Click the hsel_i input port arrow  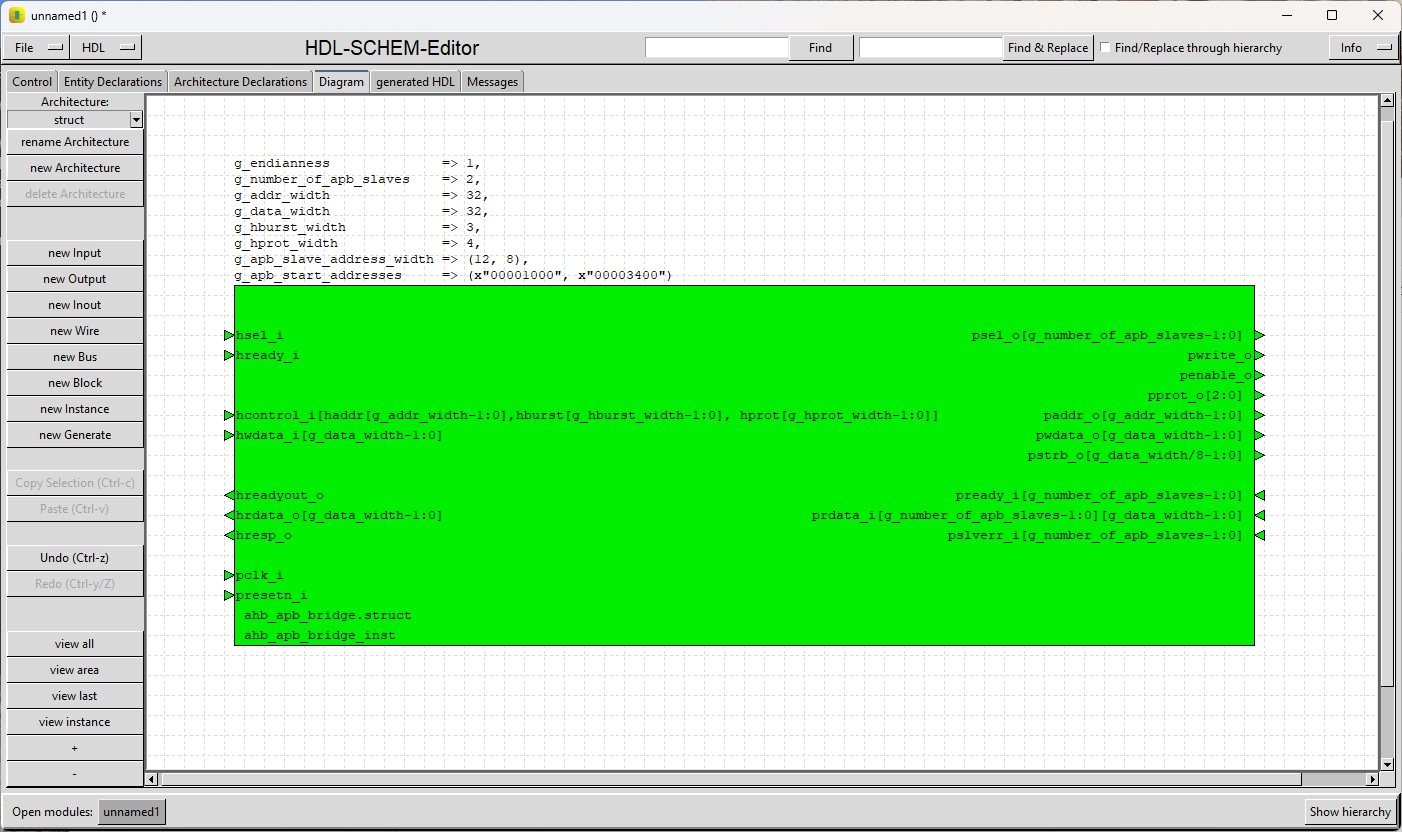coord(229,336)
